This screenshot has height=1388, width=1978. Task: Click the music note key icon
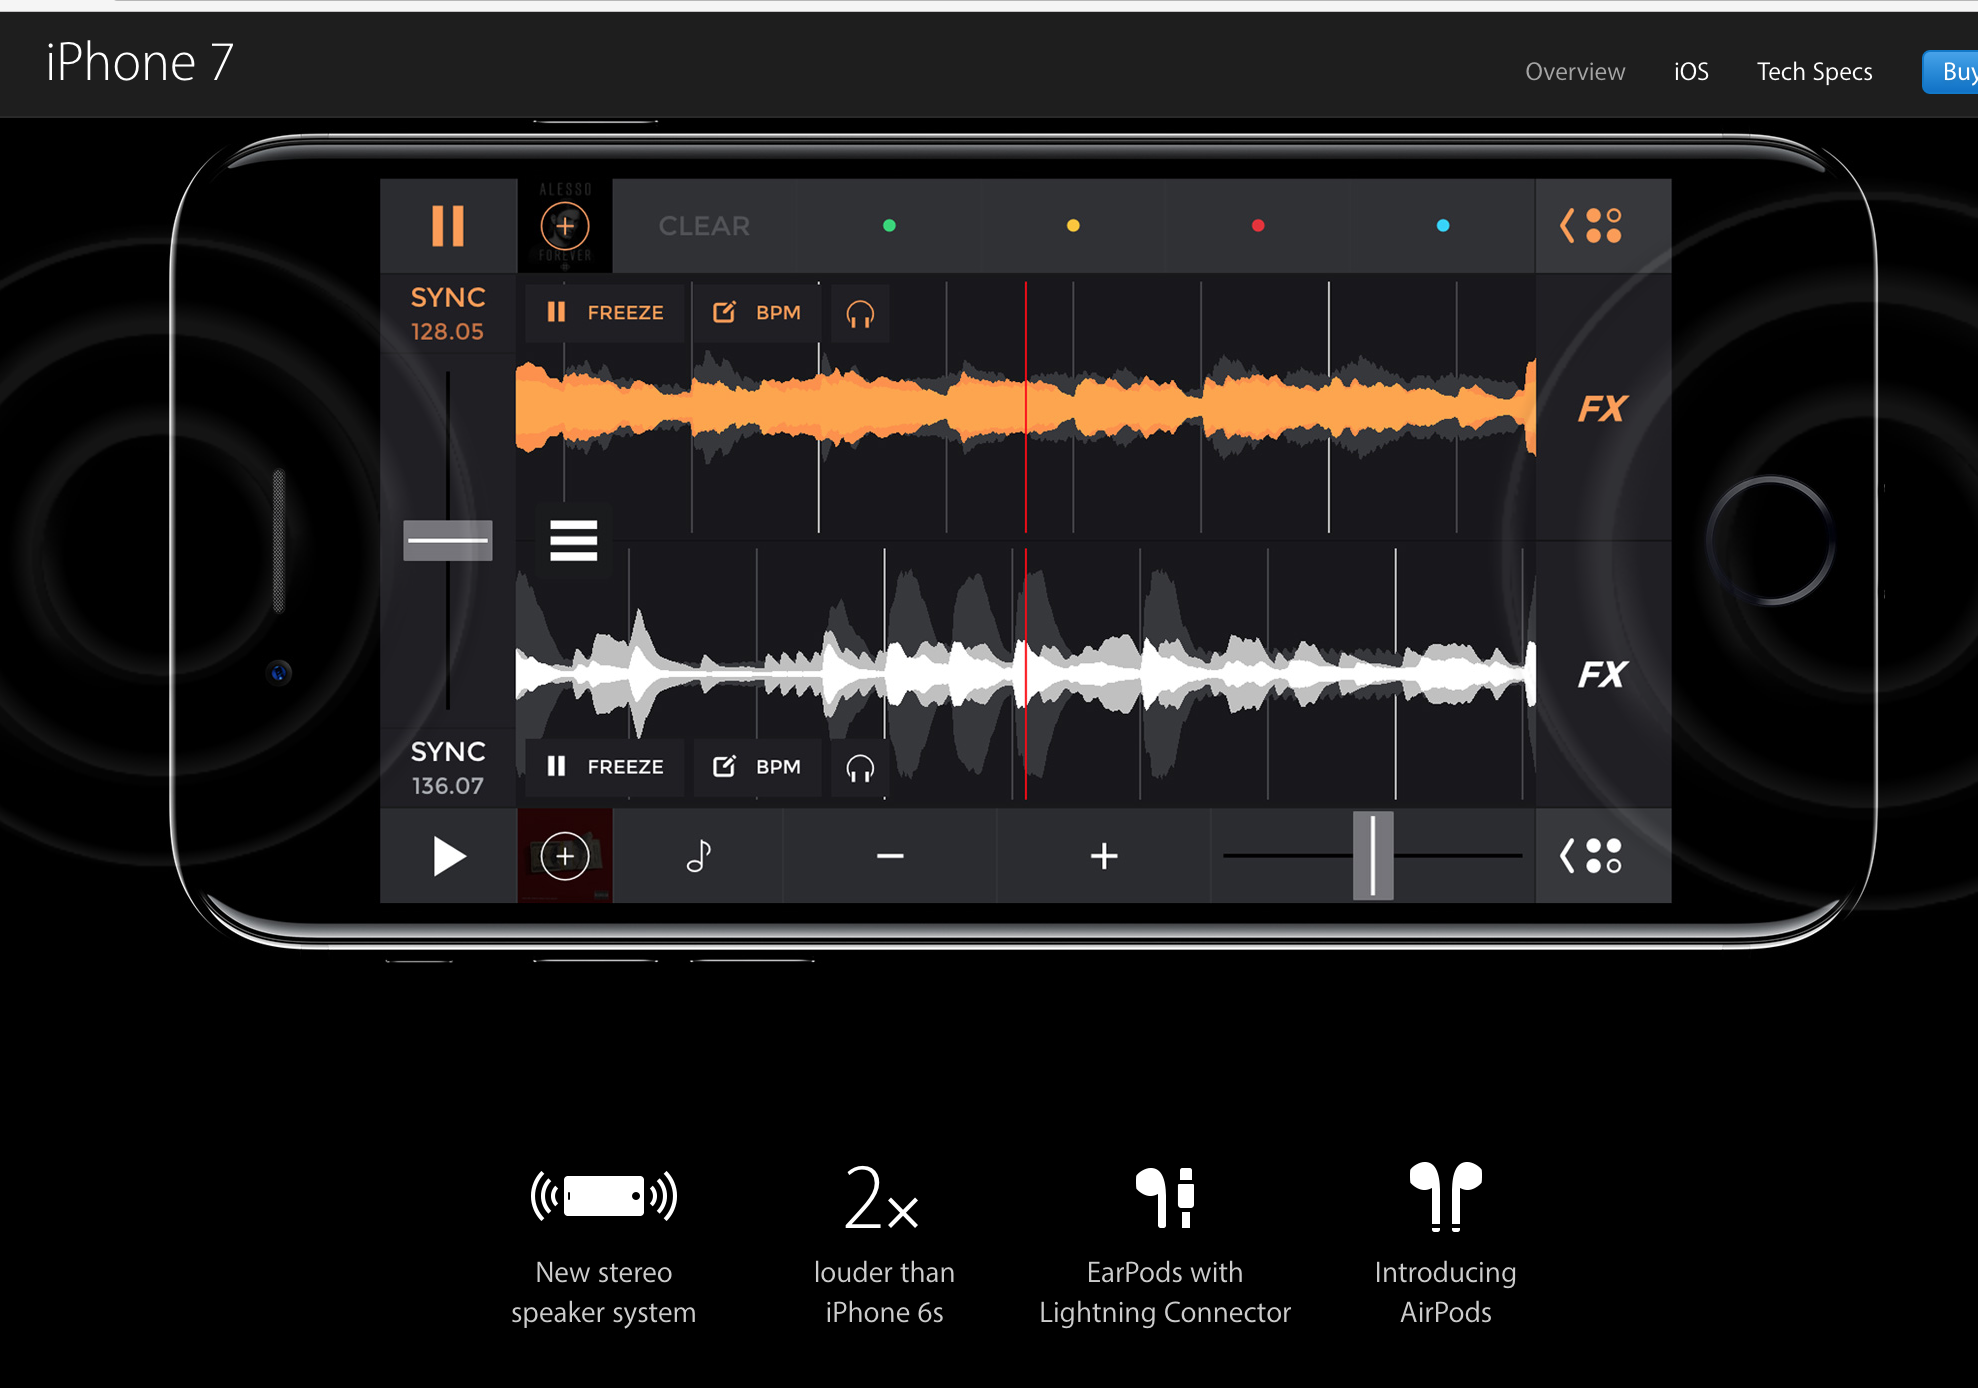698,856
